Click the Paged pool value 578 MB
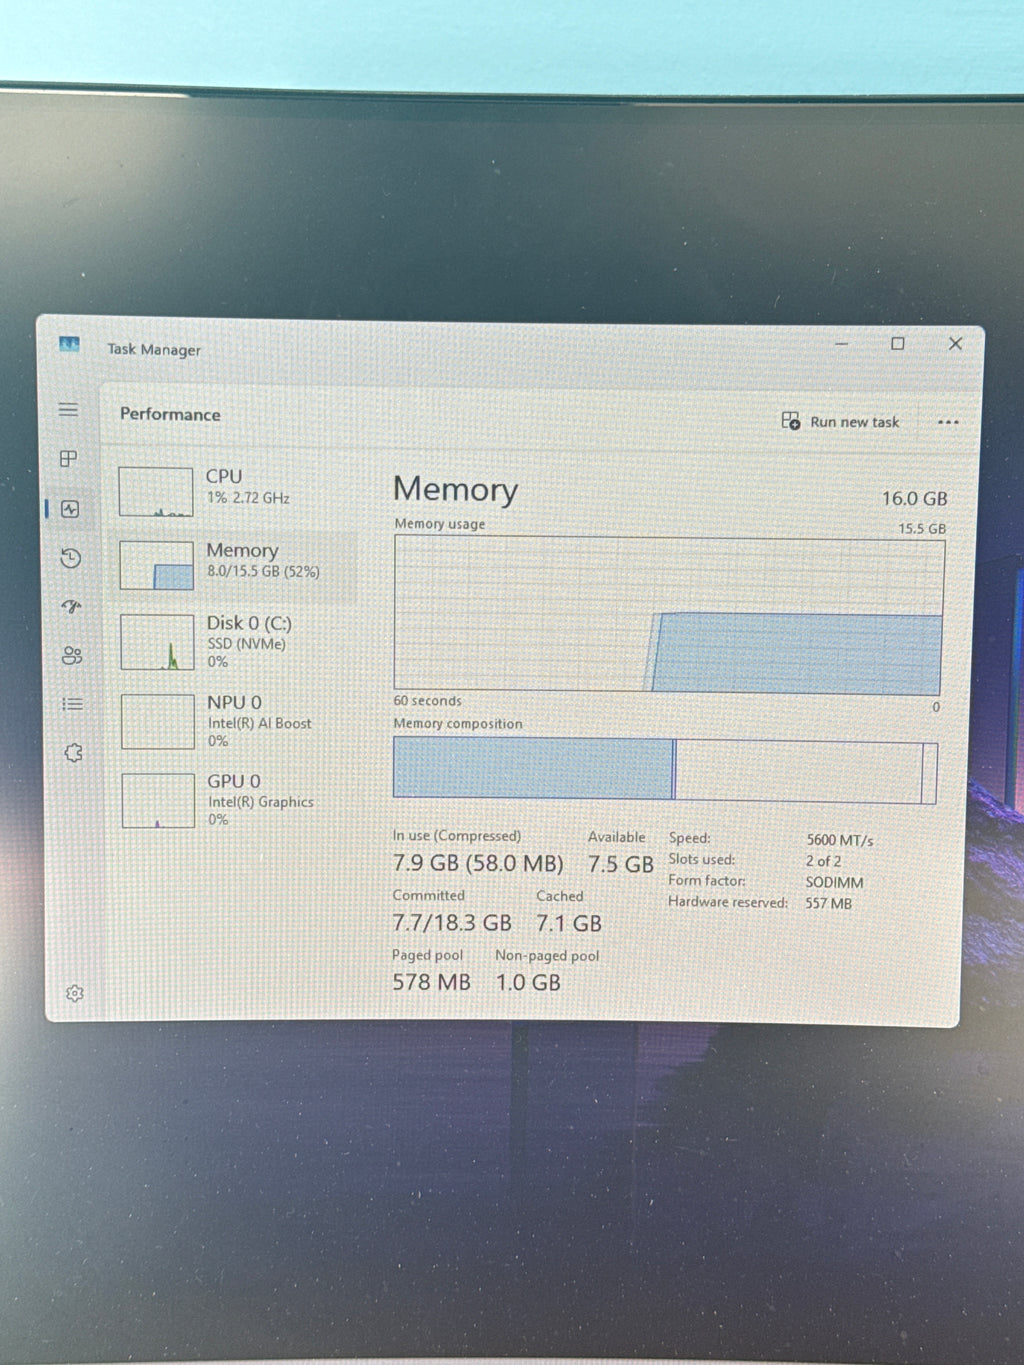Screen dimensions: 1024x1365 coord(431,982)
